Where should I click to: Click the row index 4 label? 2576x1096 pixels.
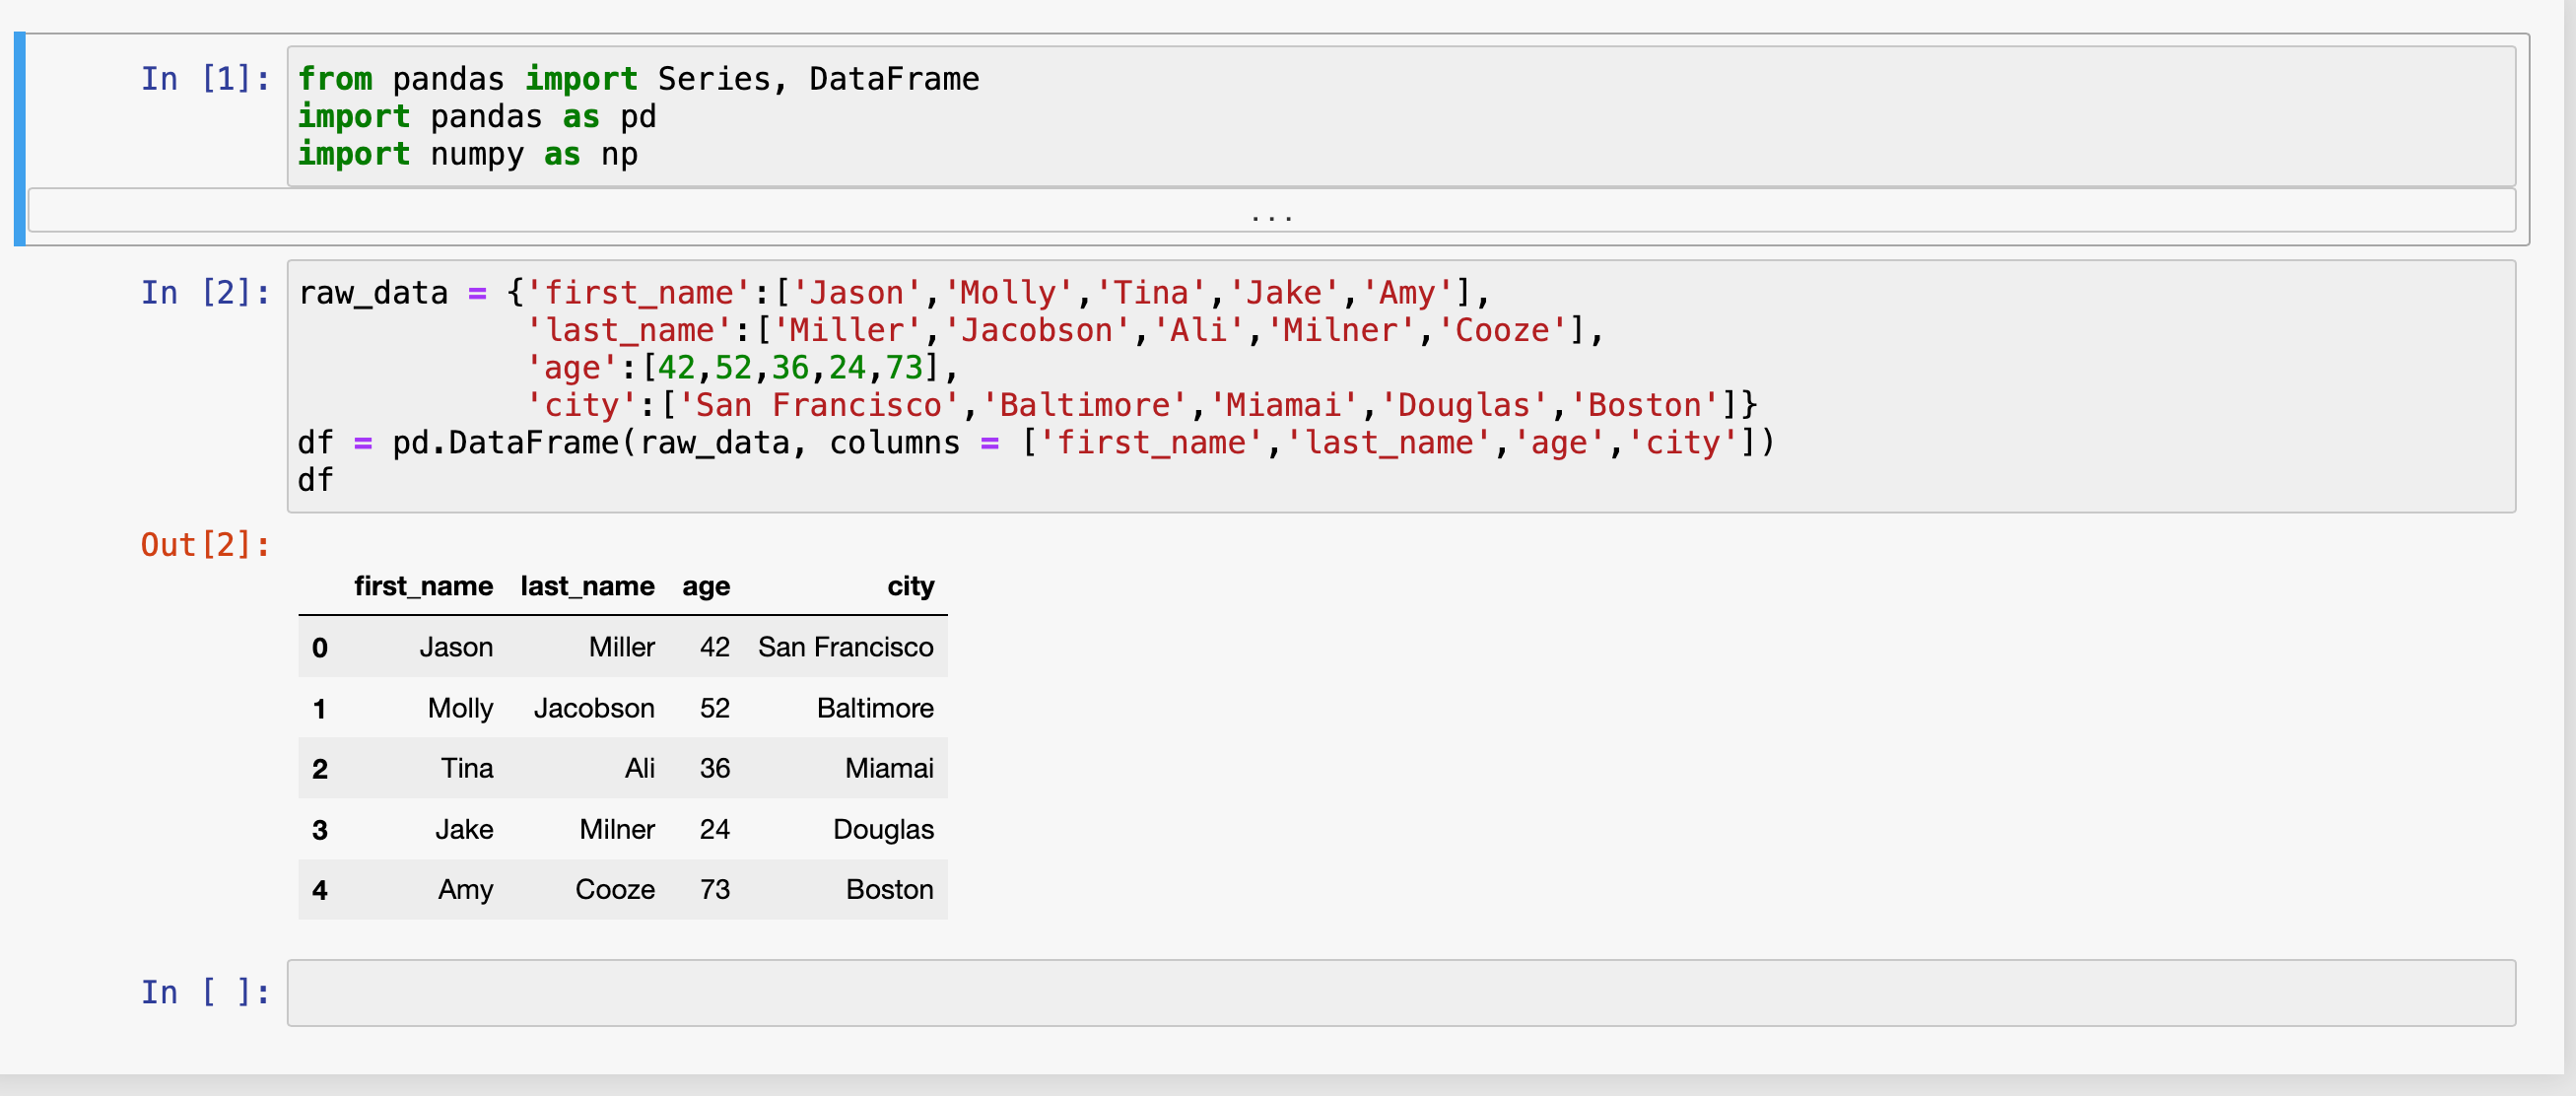click(320, 890)
